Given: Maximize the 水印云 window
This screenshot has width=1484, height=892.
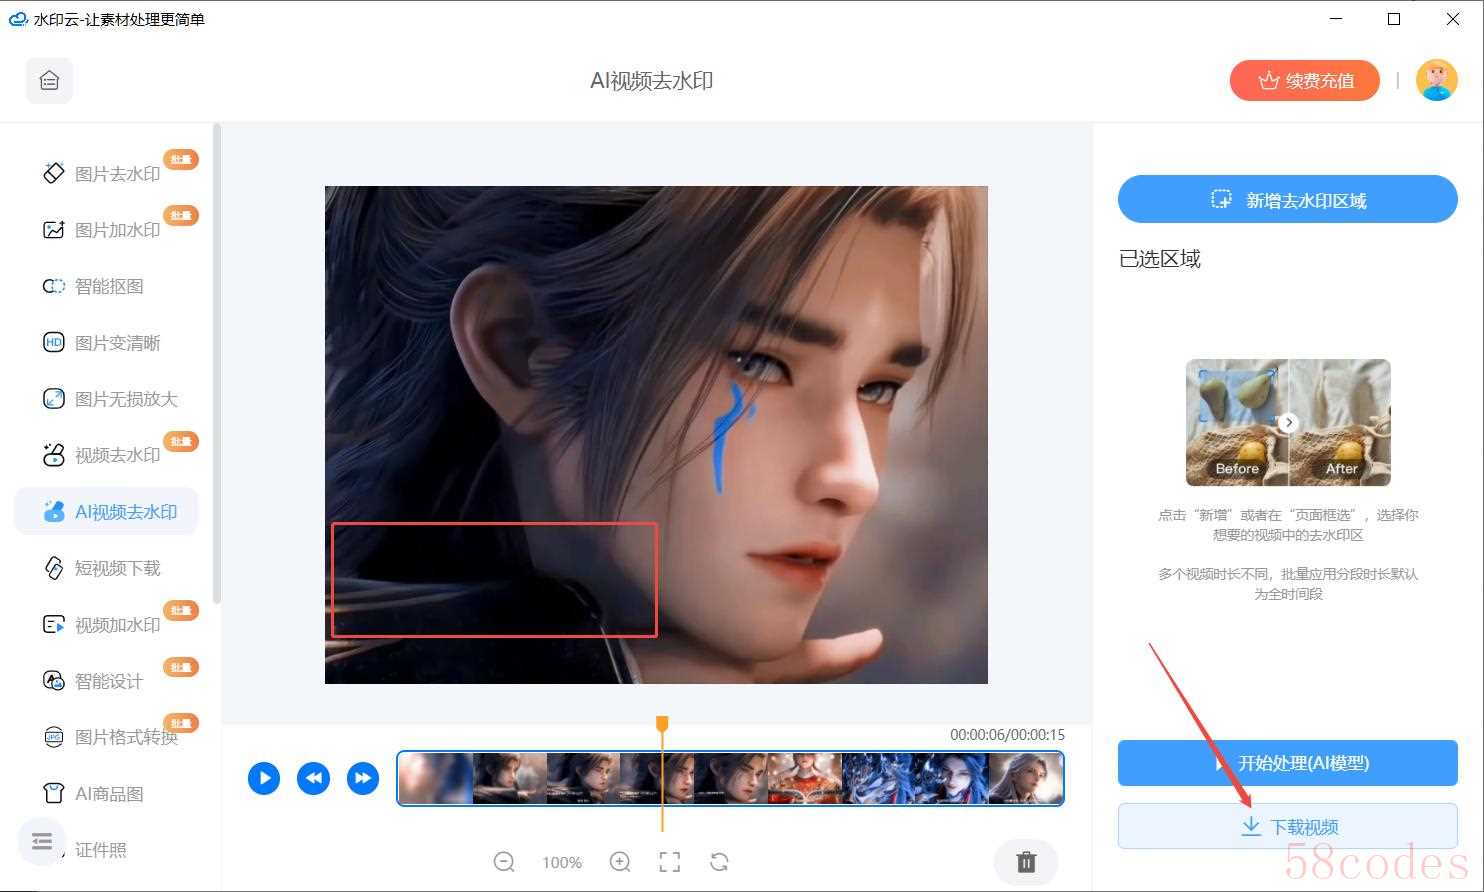Looking at the screenshot, I should pos(1394,19).
